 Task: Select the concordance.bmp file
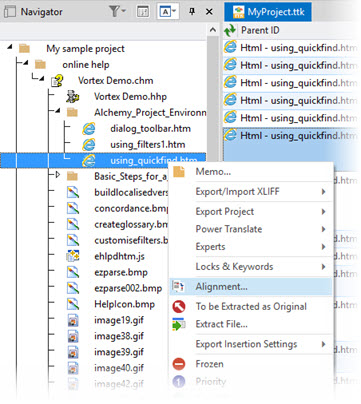pos(131,209)
